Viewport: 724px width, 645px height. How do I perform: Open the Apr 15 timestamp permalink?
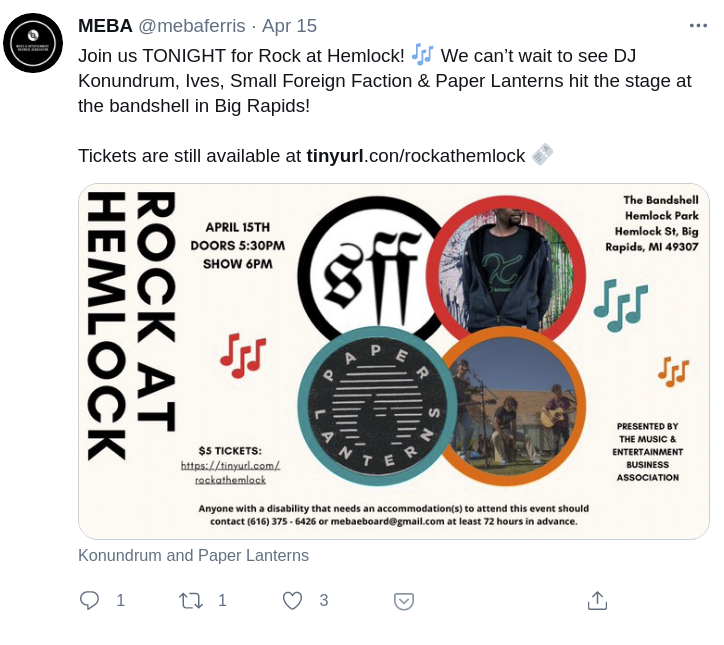click(290, 26)
